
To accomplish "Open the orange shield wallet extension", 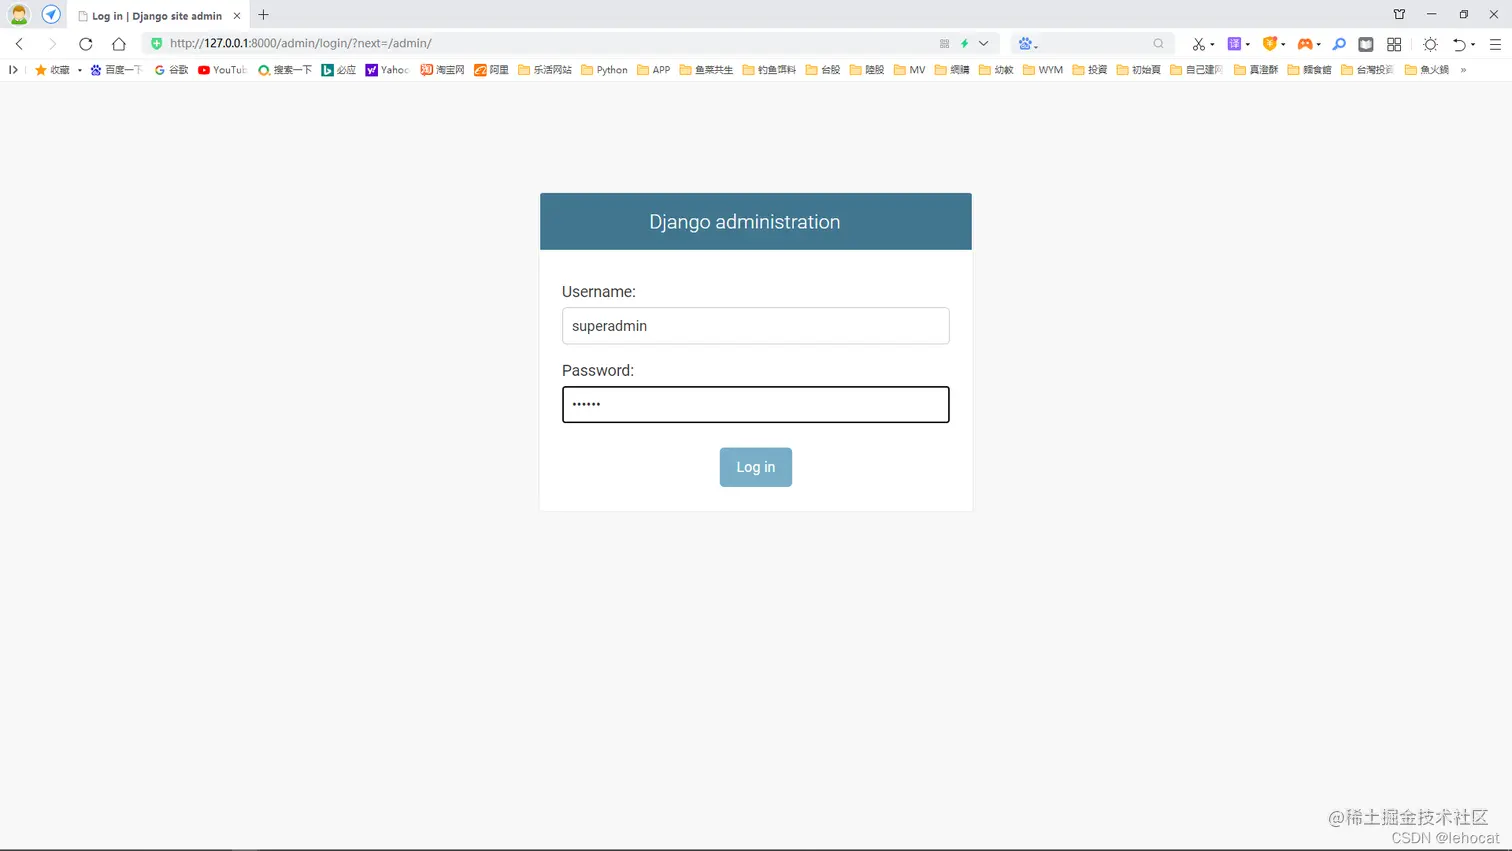I will pos(1270,44).
